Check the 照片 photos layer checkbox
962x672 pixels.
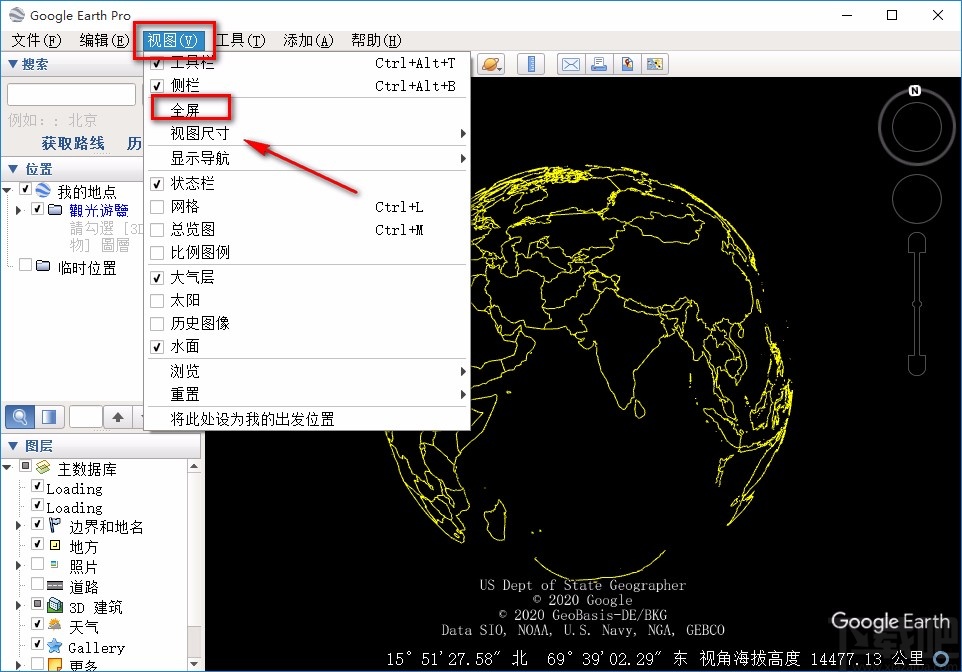[37, 564]
